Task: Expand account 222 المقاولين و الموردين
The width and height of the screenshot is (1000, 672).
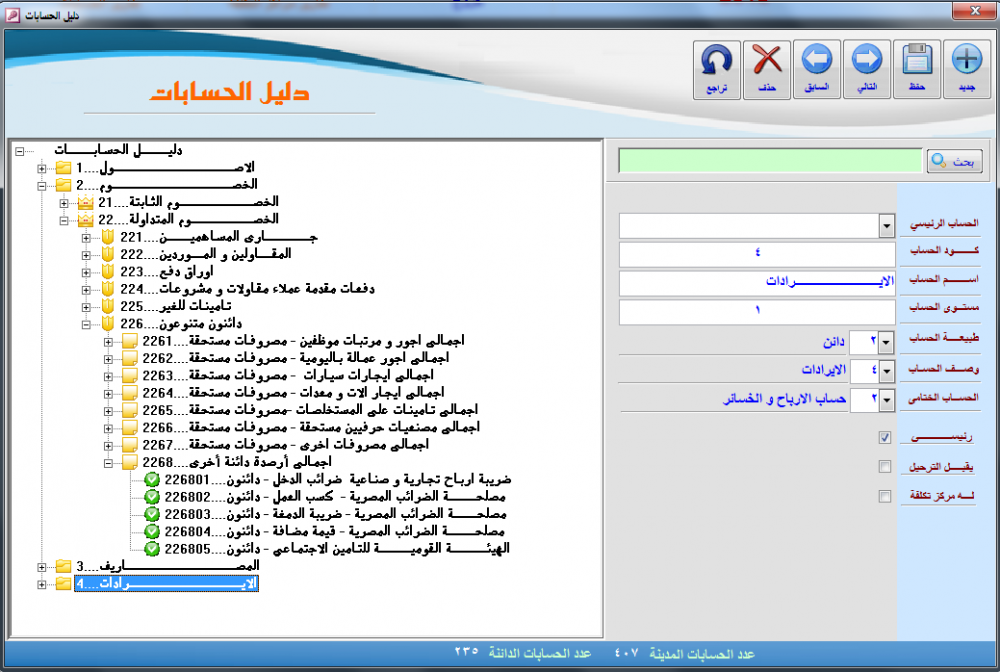Action: click(x=86, y=255)
